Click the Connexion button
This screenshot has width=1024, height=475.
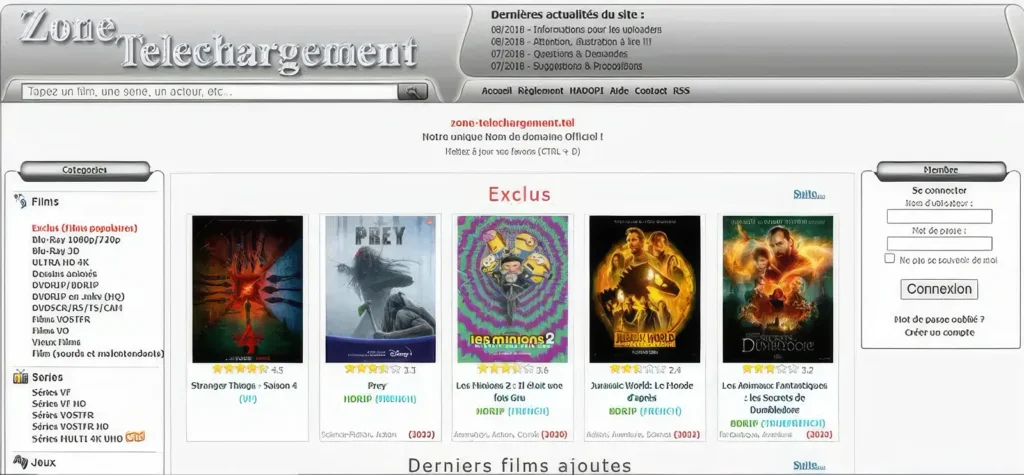(x=939, y=289)
